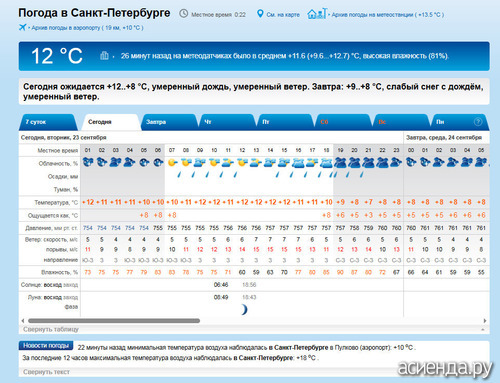The width and height of the screenshot is (500, 383).
Task: Open the help question mark icon on tabs
Action: (x=478, y=122)
